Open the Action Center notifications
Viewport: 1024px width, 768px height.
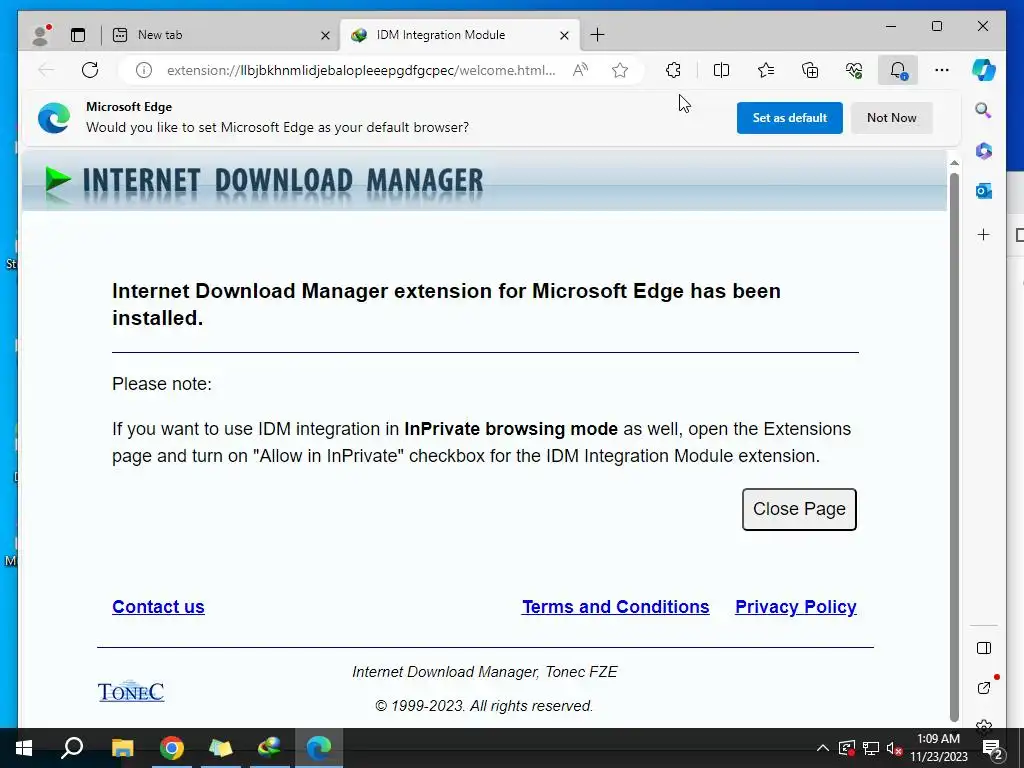tap(993, 748)
